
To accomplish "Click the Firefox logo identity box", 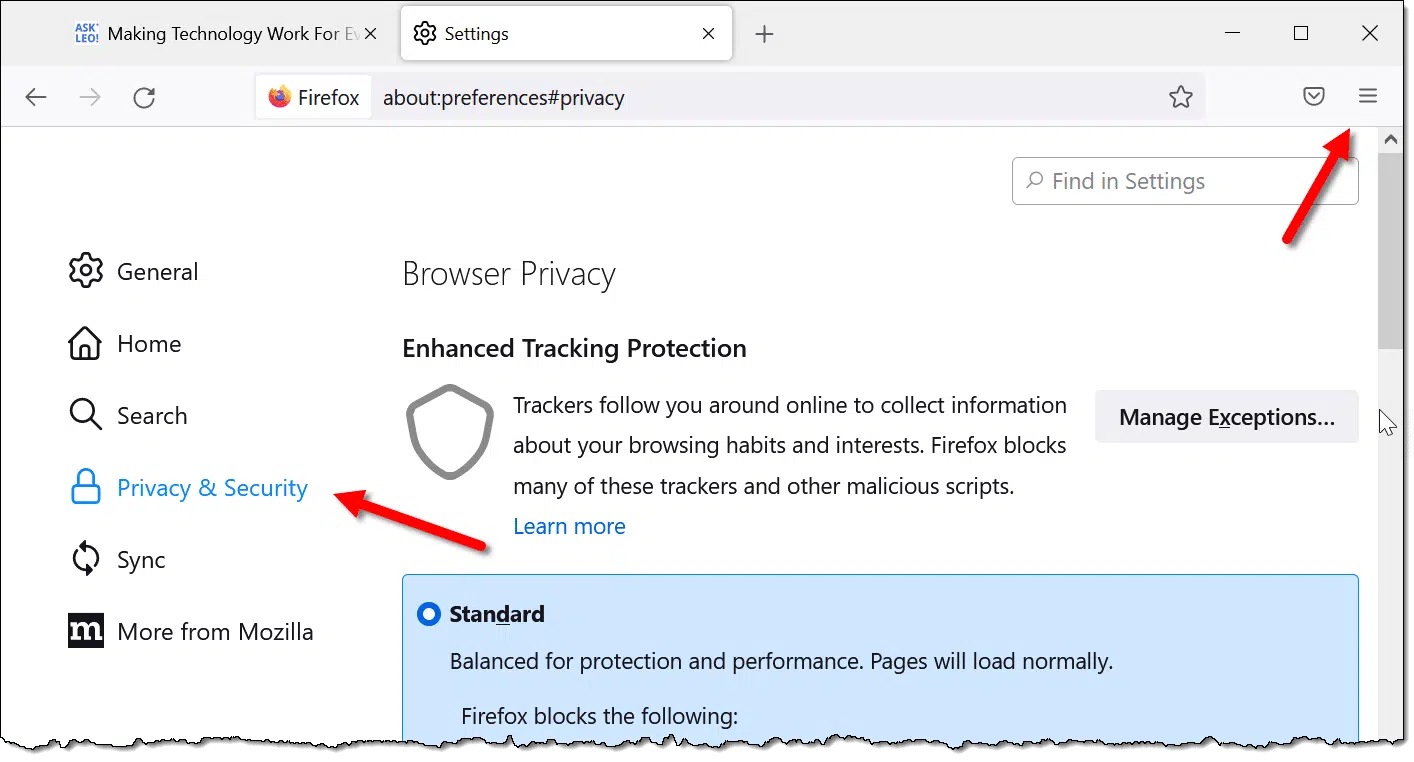I will [x=314, y=97].
